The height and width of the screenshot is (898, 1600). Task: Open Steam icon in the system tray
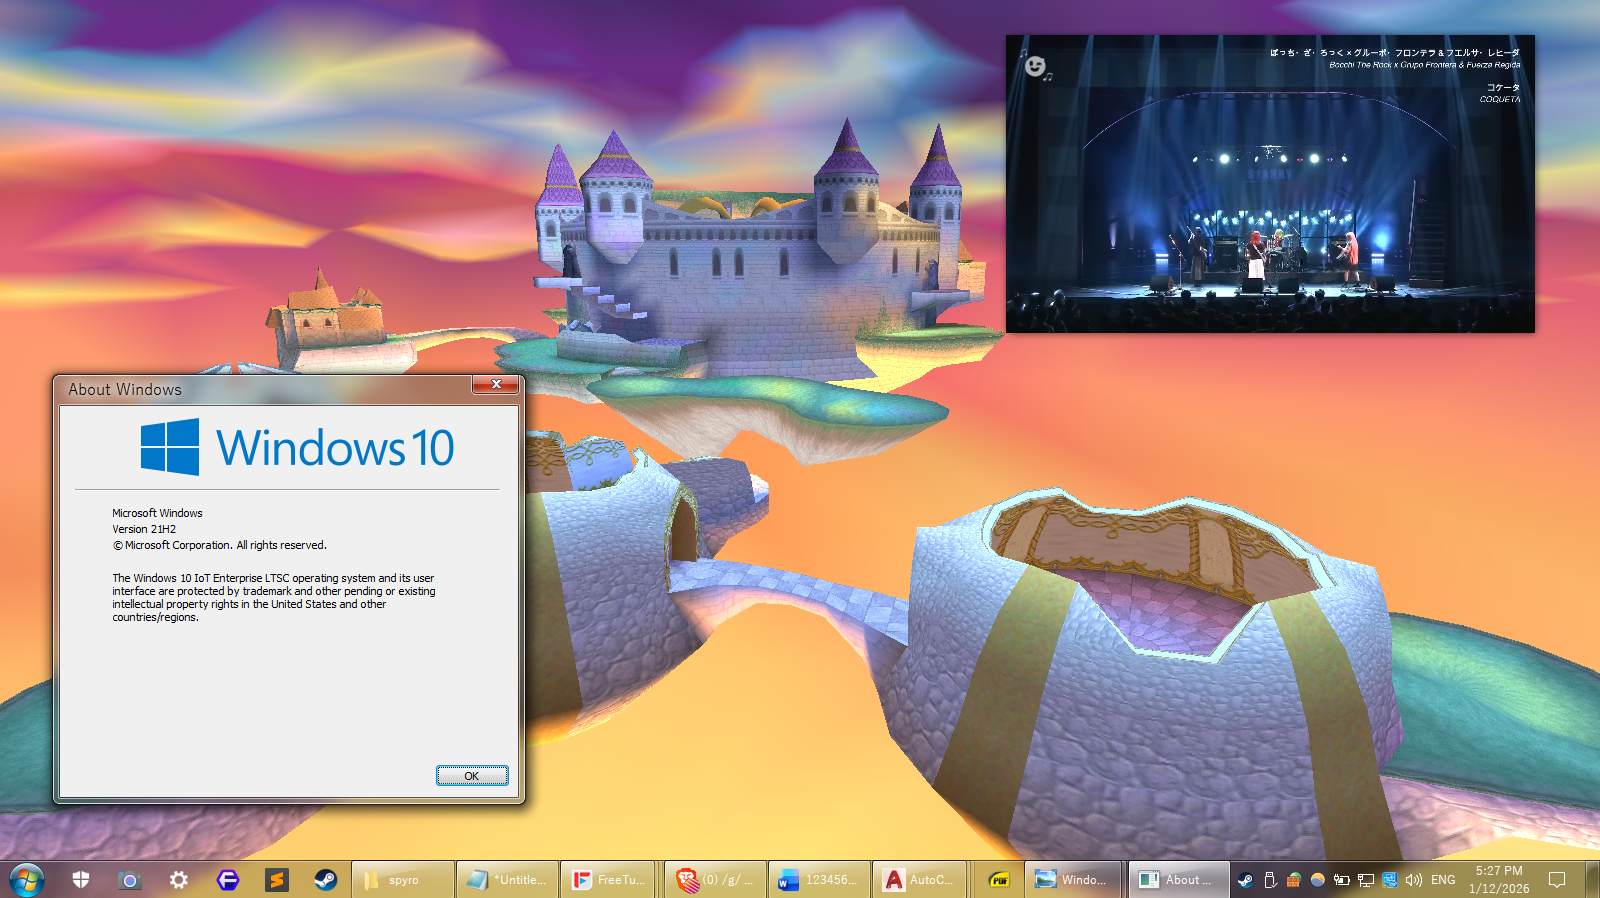coord(1245,880)
